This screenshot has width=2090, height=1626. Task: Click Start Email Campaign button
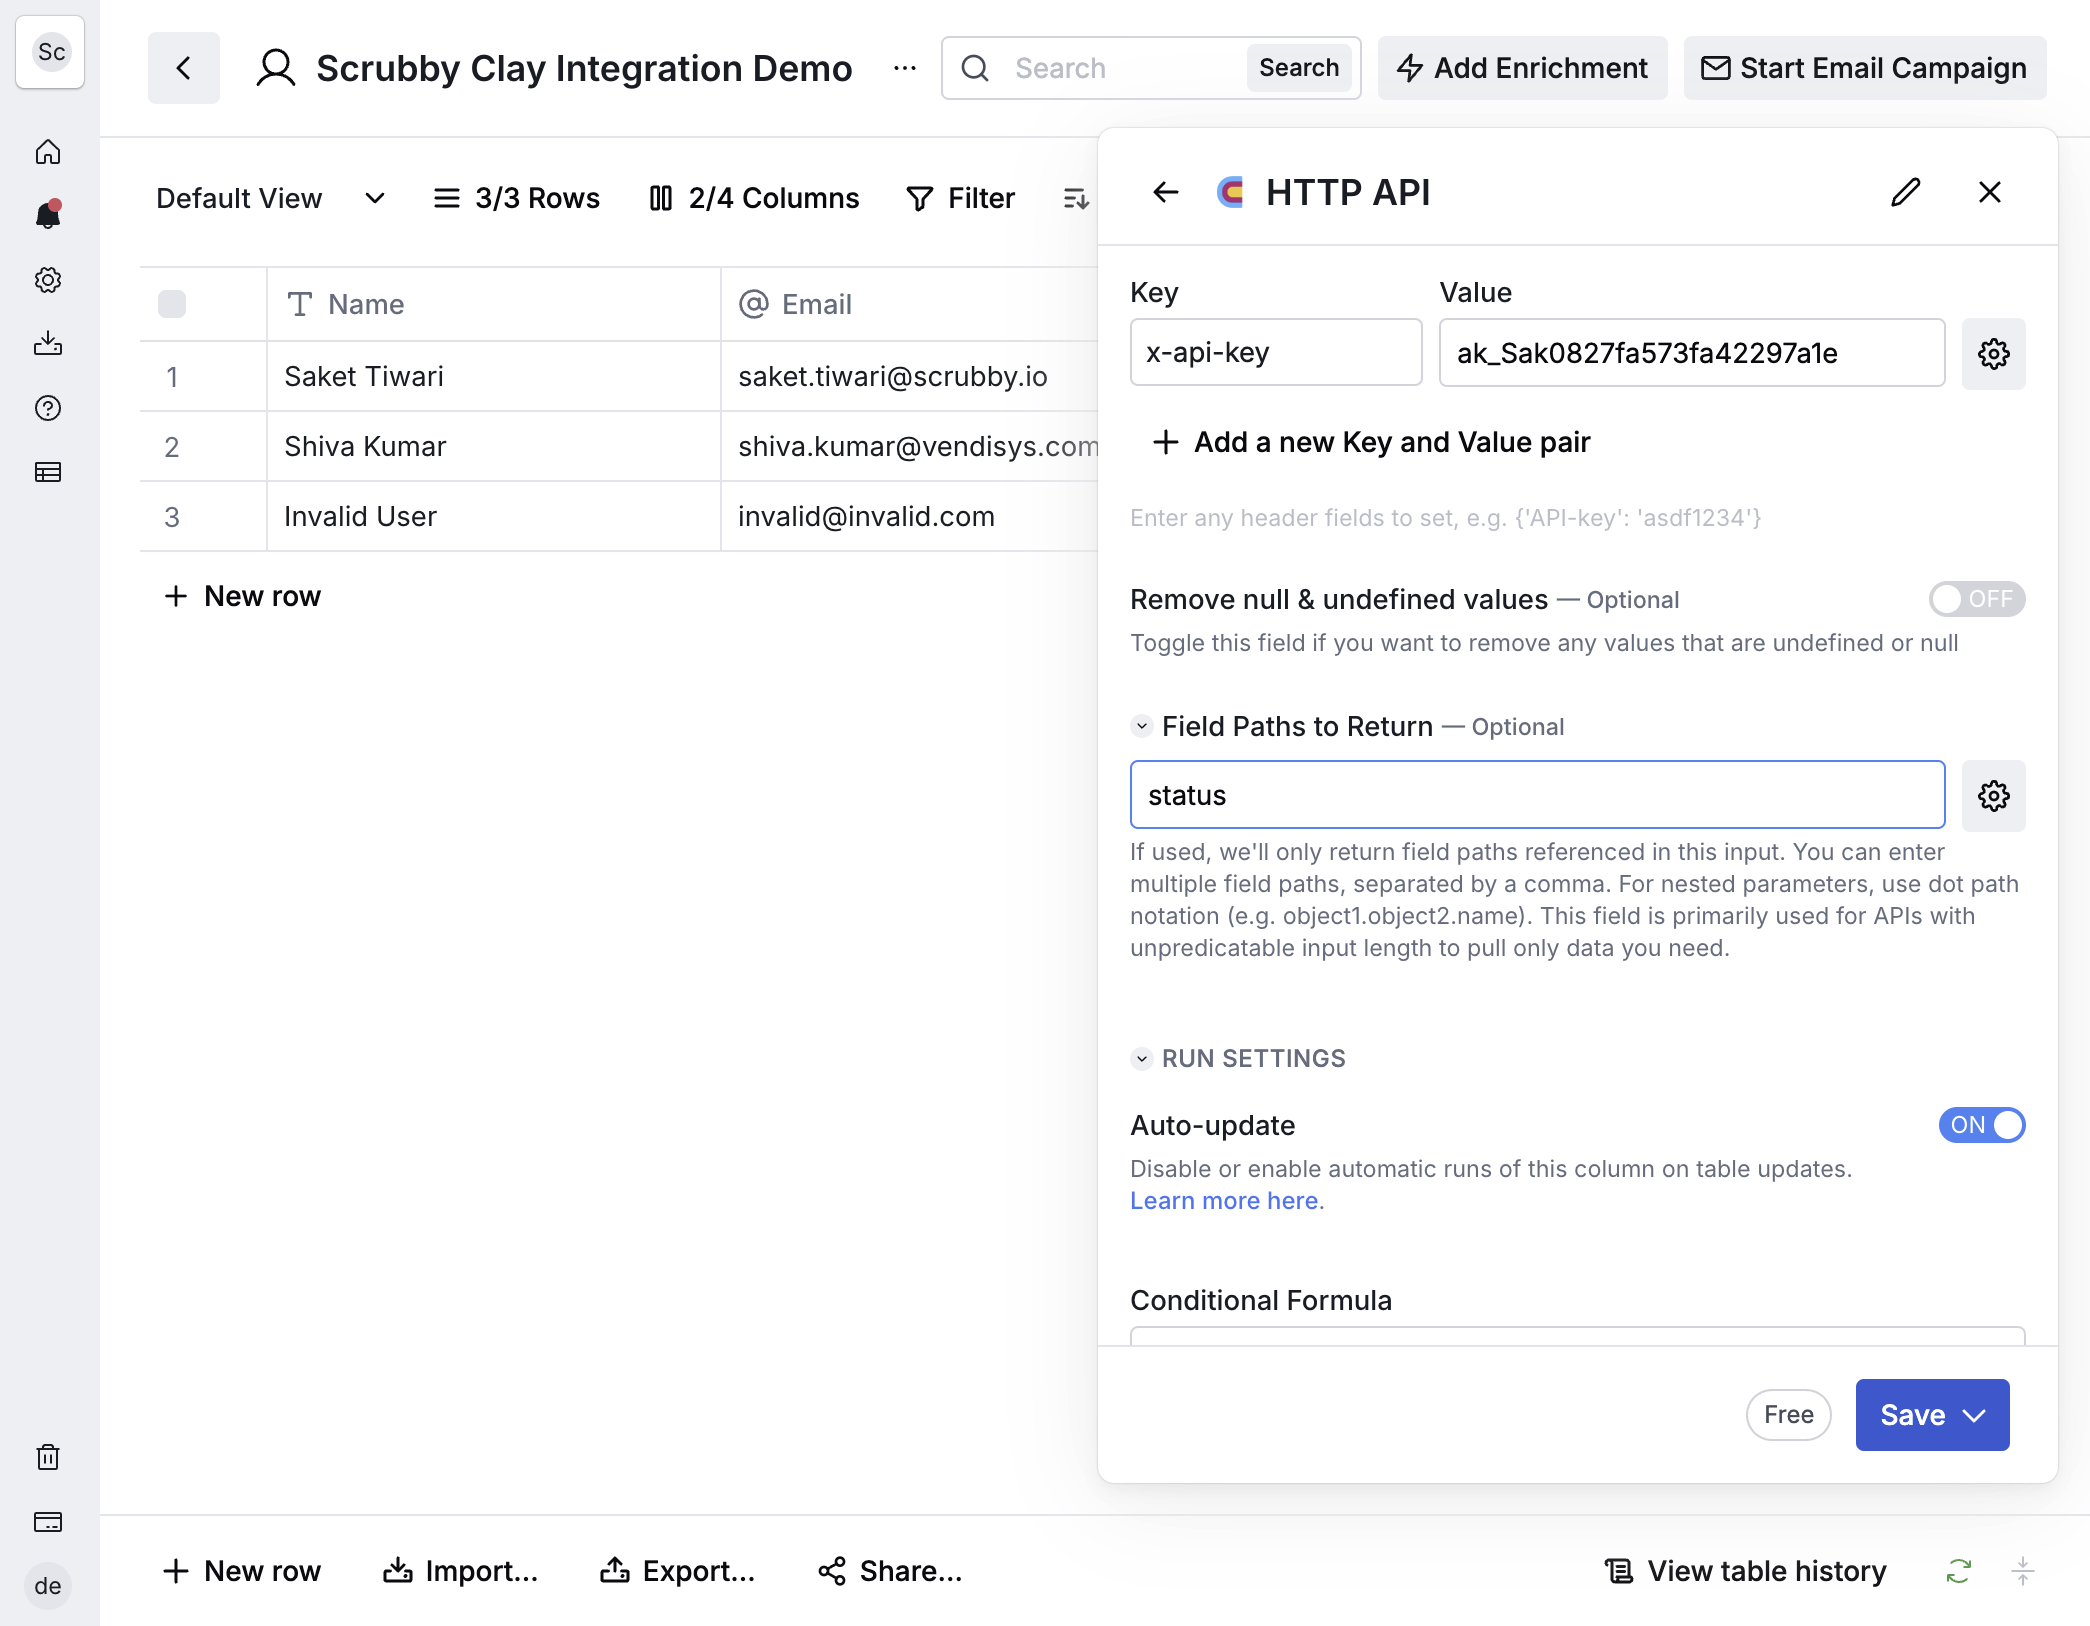click(x=1865, y=68)
